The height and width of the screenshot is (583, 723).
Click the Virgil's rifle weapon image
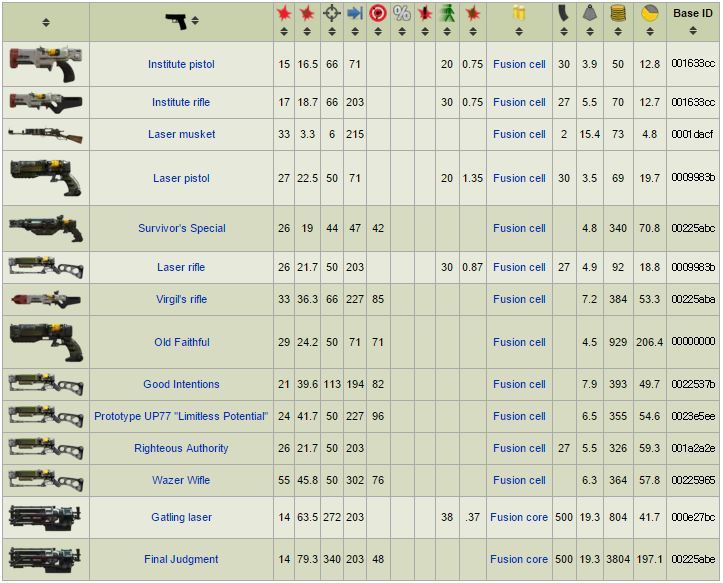[46, 299]
